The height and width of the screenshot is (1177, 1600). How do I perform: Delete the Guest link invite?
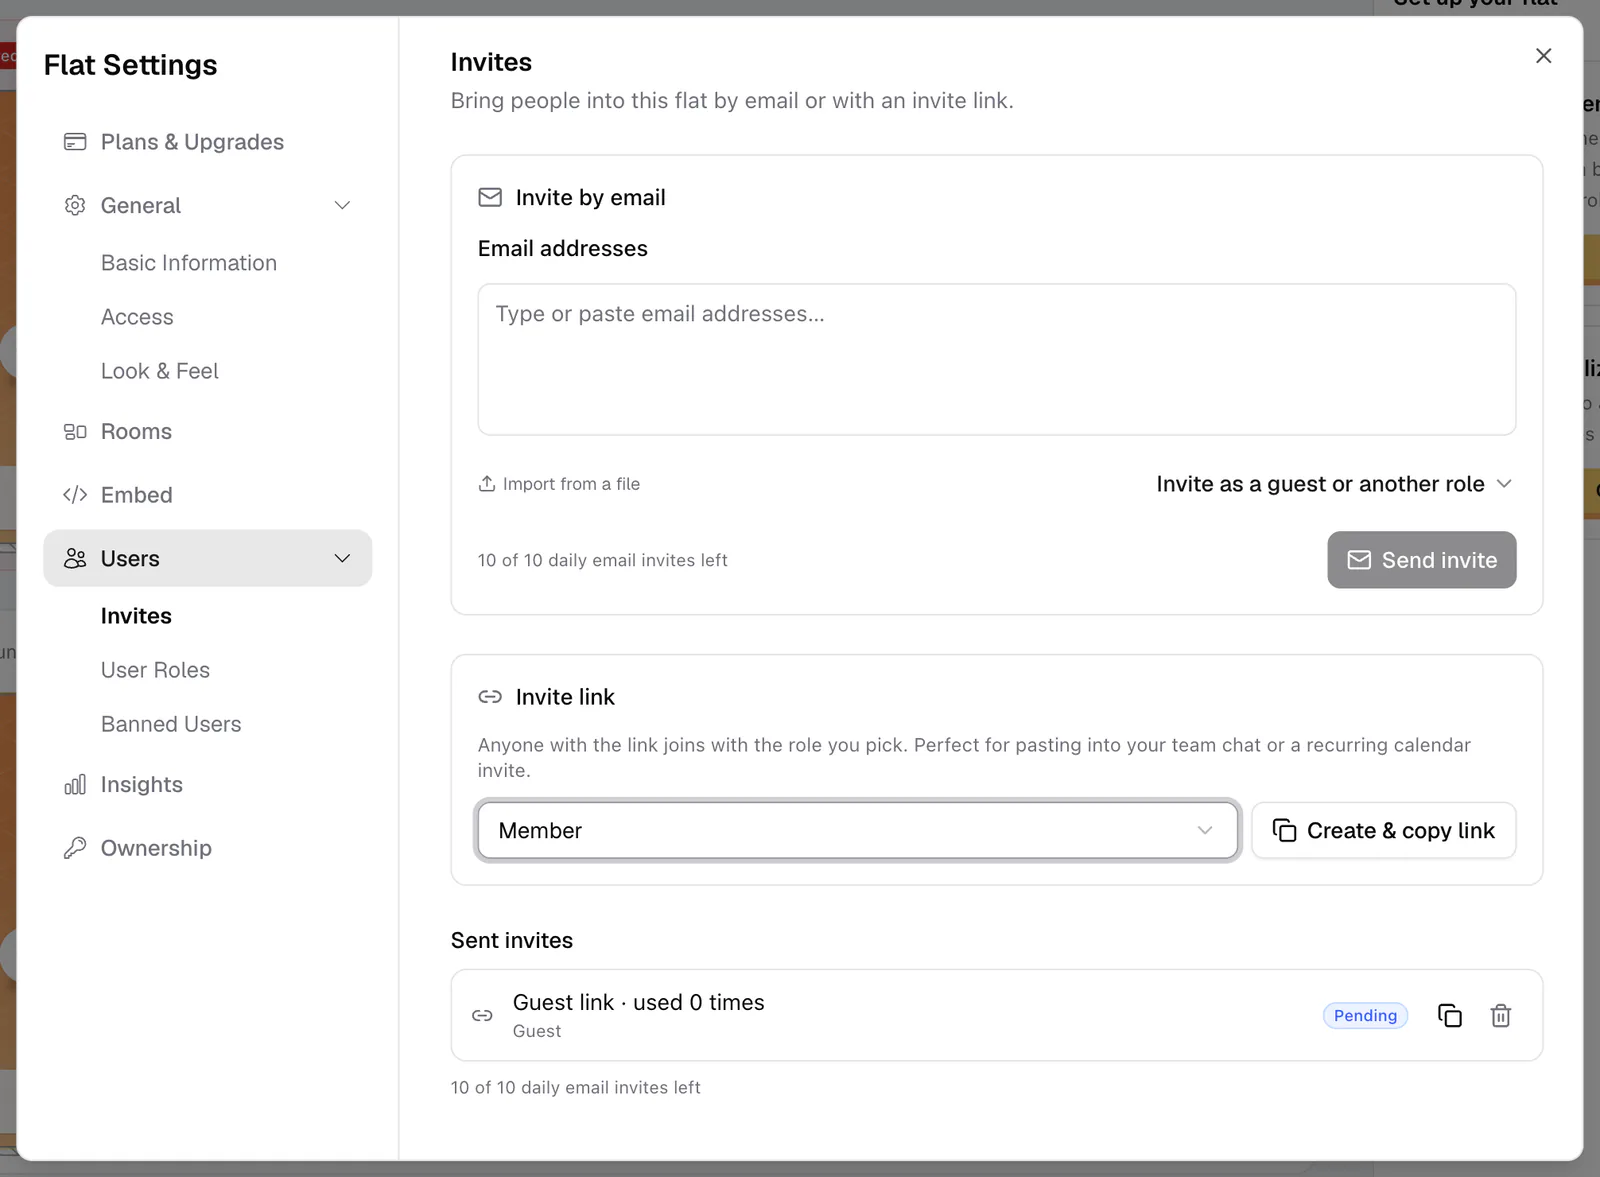(1501, 1016)
